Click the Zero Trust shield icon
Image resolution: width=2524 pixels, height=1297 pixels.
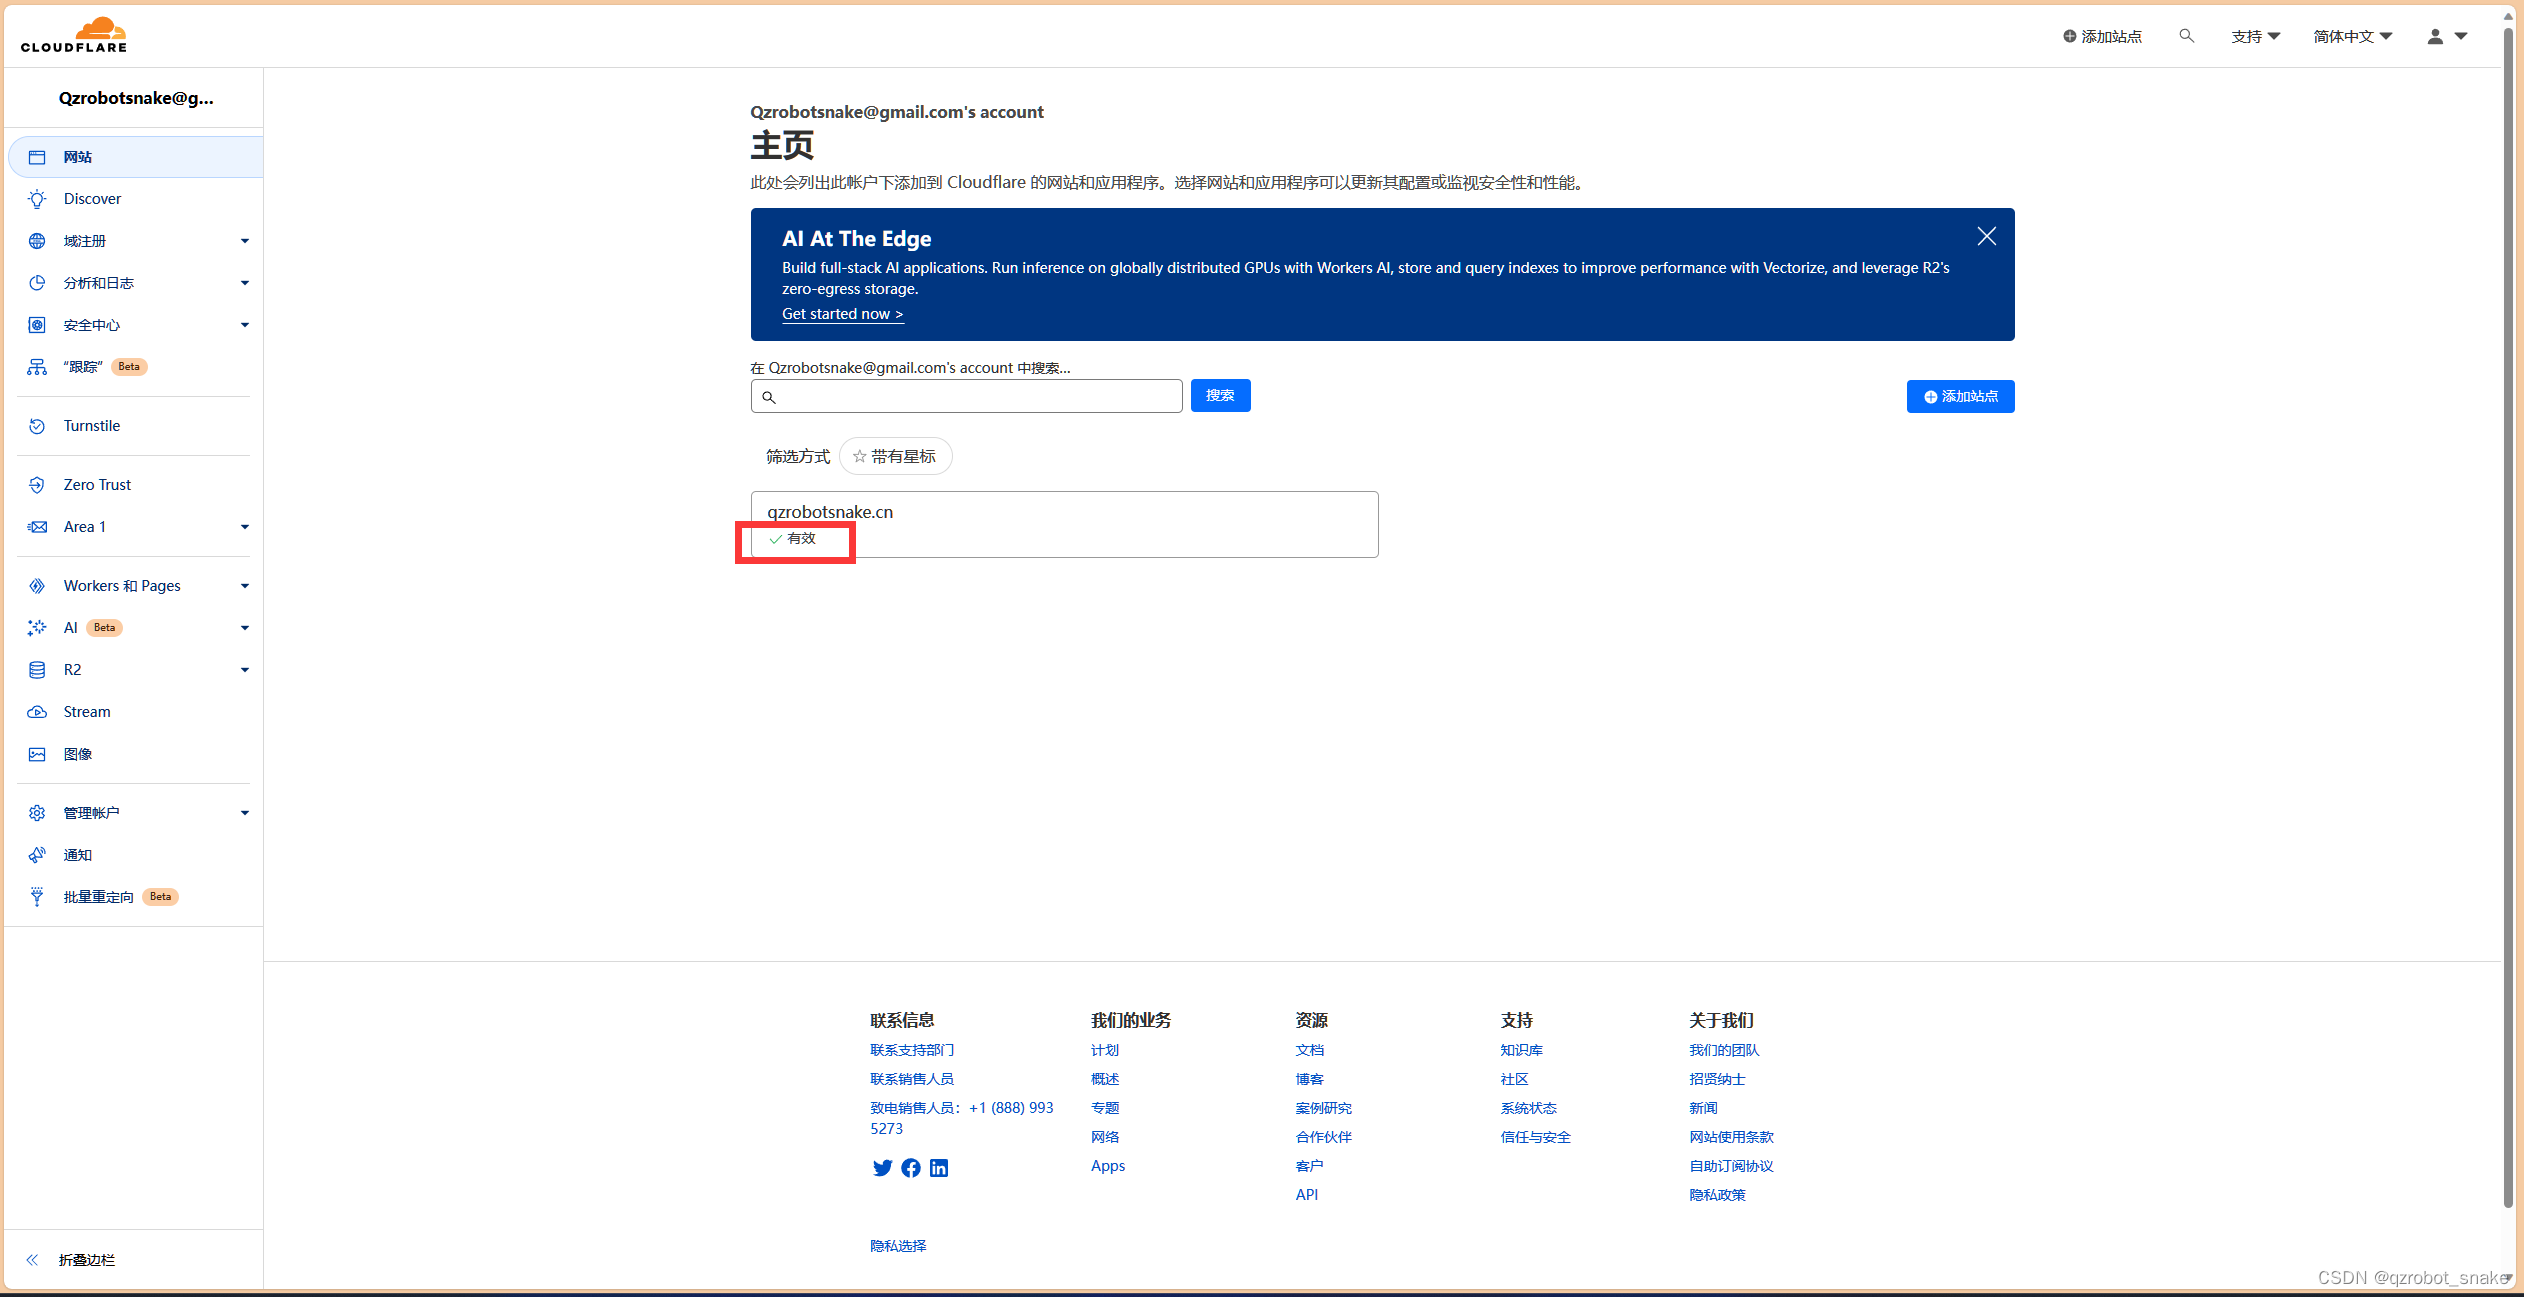pos(37,485)
